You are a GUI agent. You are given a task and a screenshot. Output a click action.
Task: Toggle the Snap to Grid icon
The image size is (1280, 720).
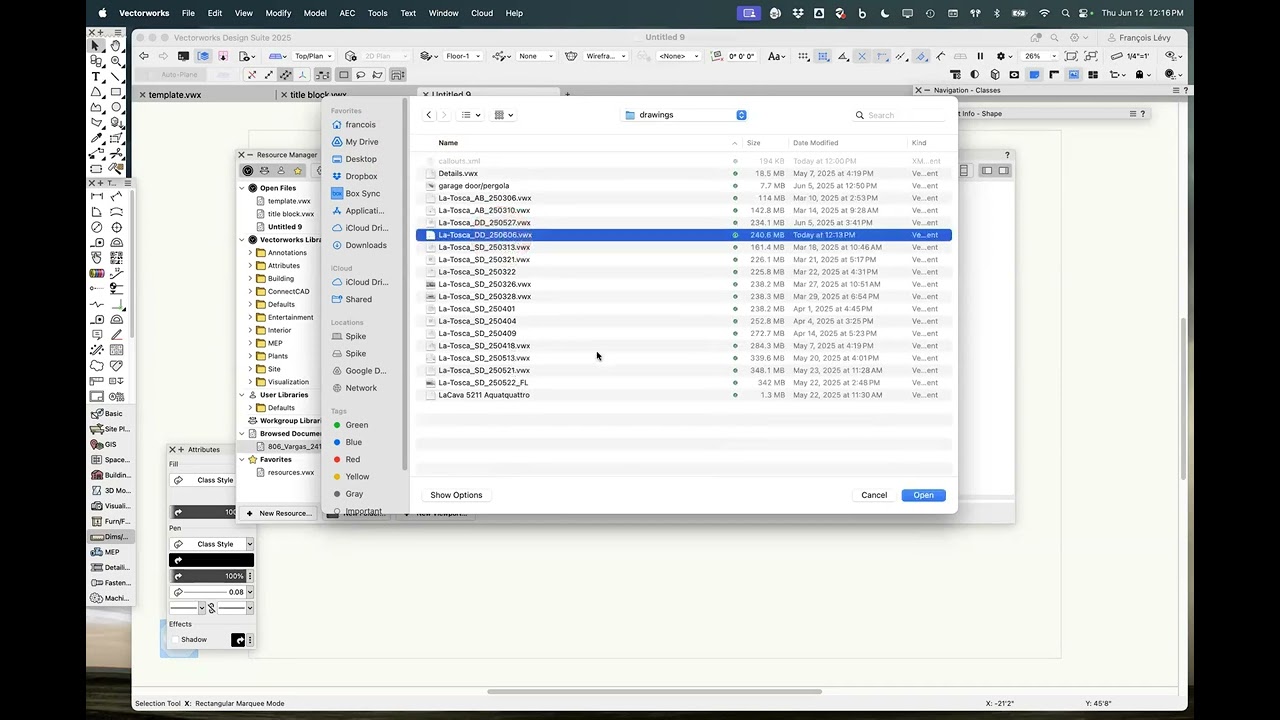tap(802, 56)
